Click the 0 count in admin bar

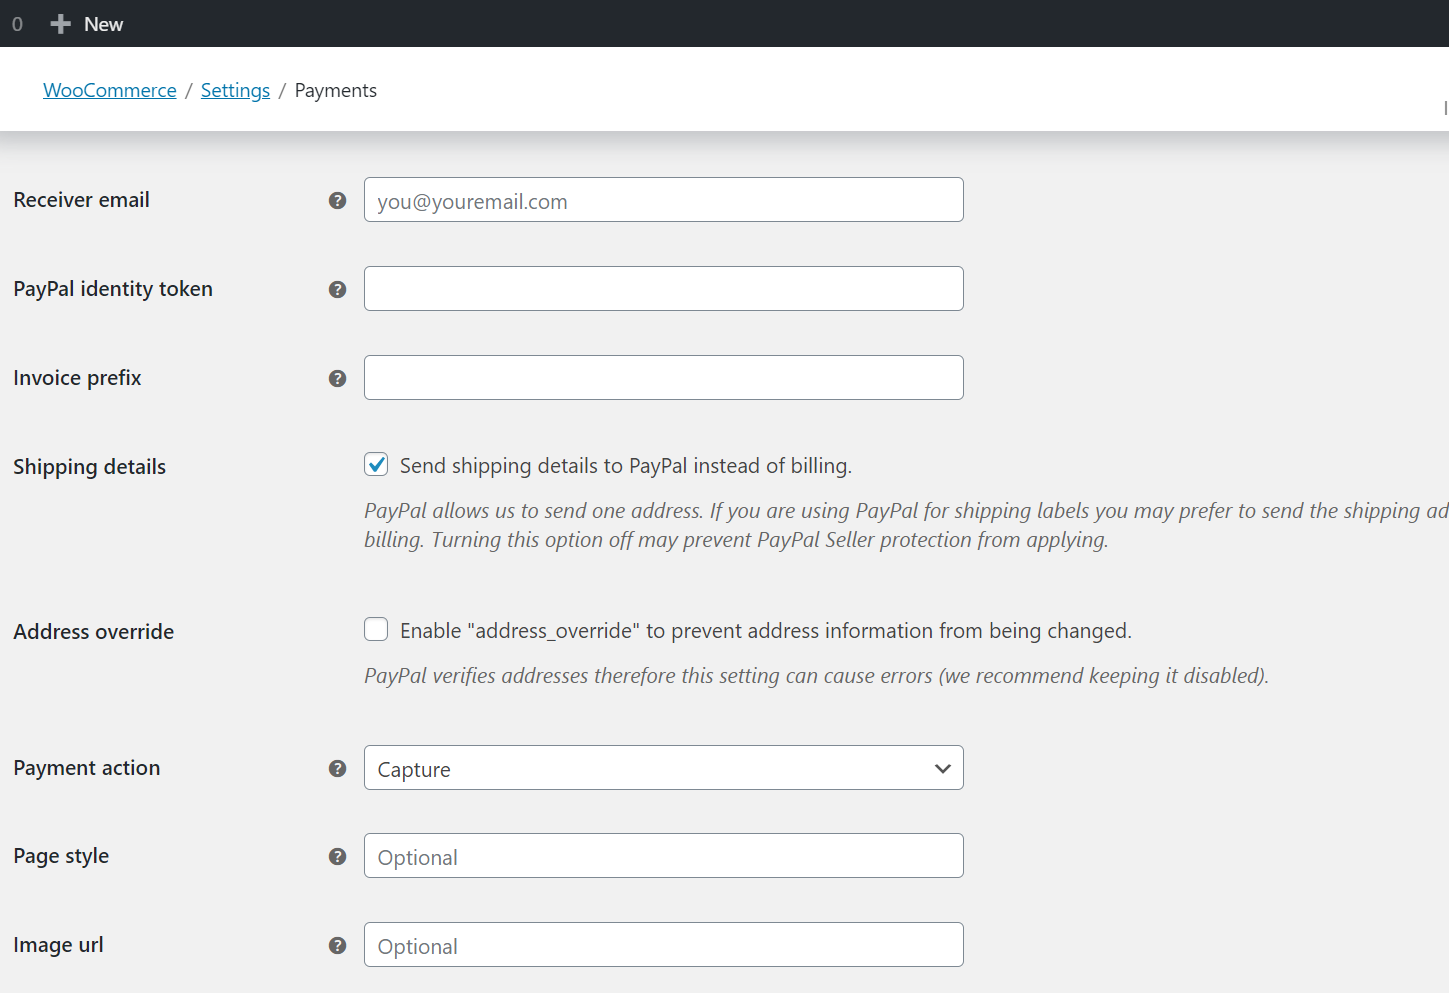pos(17,24)
